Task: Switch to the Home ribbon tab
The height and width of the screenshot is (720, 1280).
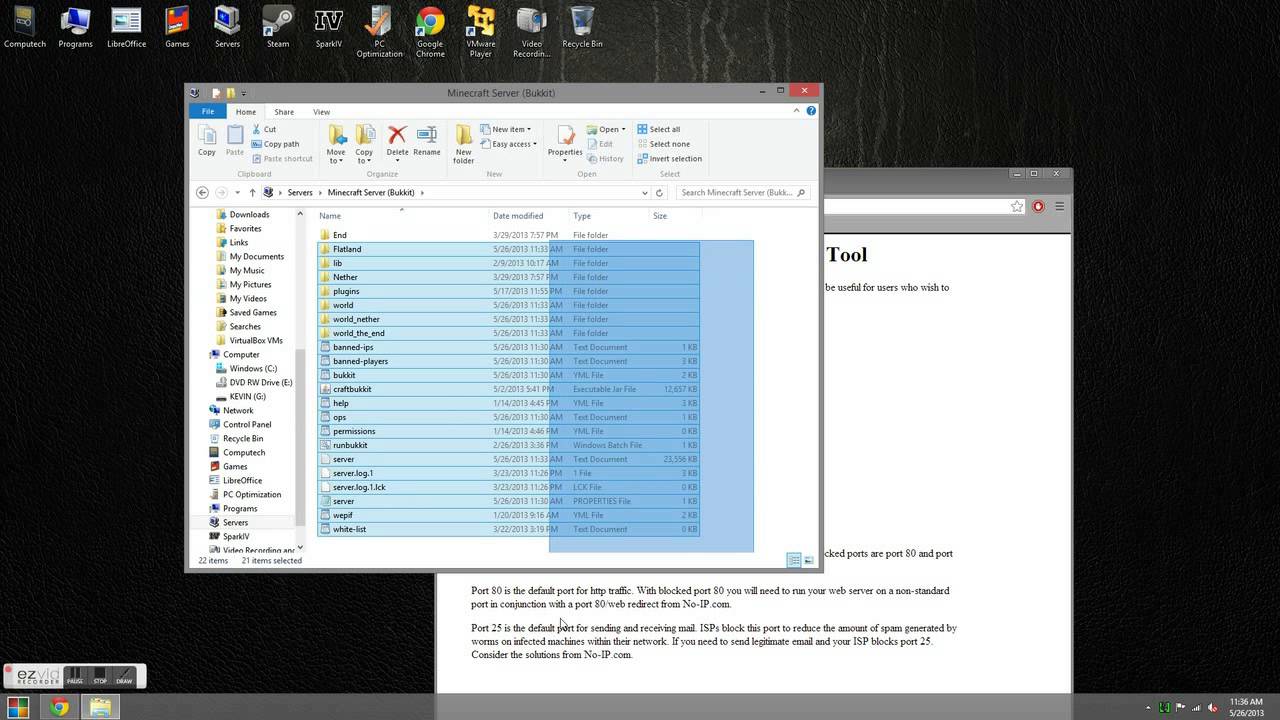Action: [x=246, y=112]
